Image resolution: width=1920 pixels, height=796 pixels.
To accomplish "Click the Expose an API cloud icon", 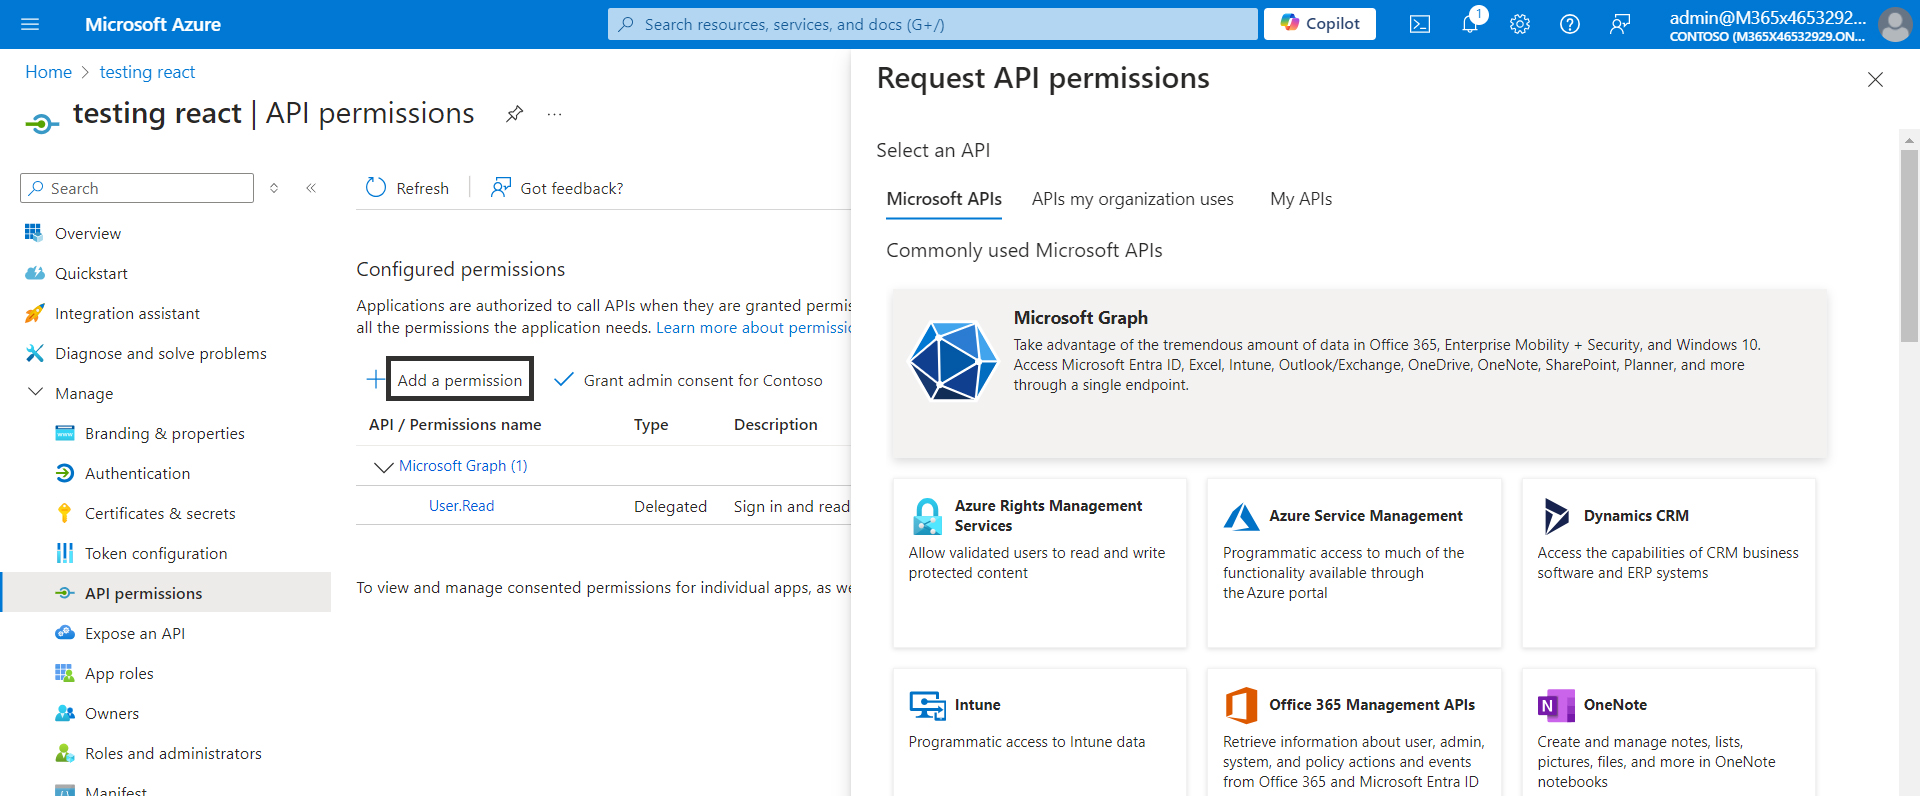I will 65,633.
